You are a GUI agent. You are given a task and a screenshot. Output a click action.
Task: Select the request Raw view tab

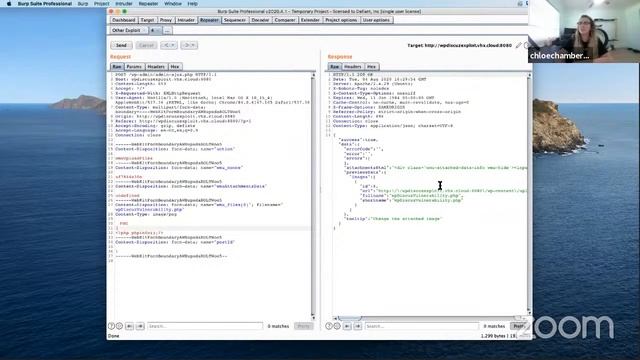(117, 67)
